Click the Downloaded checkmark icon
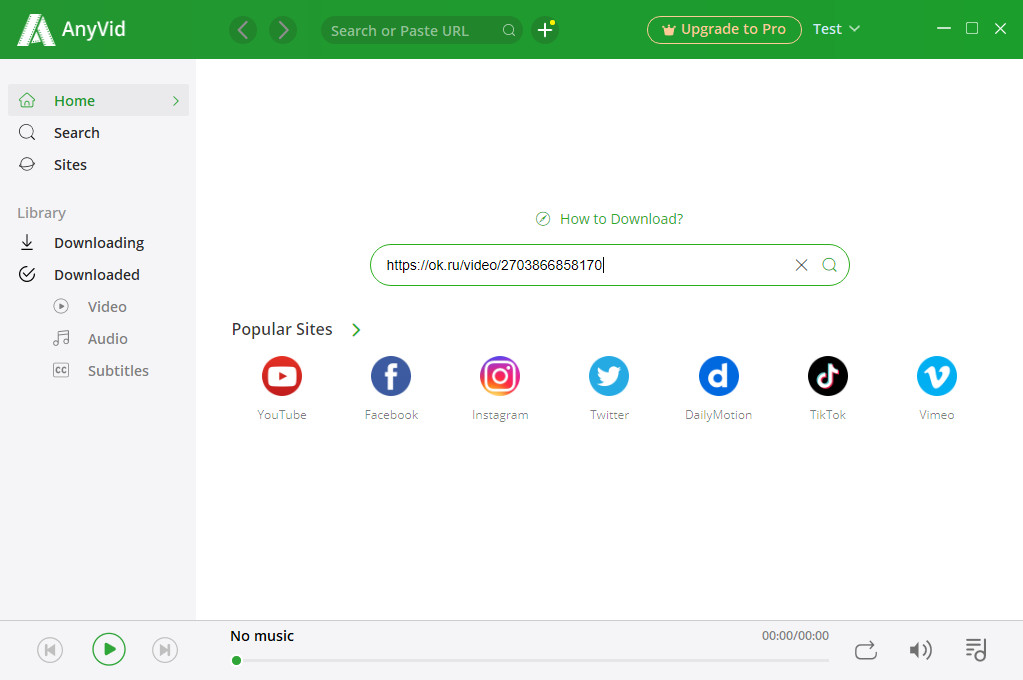This screenshot has height=680, width=1023. click(x=27, y=275)
